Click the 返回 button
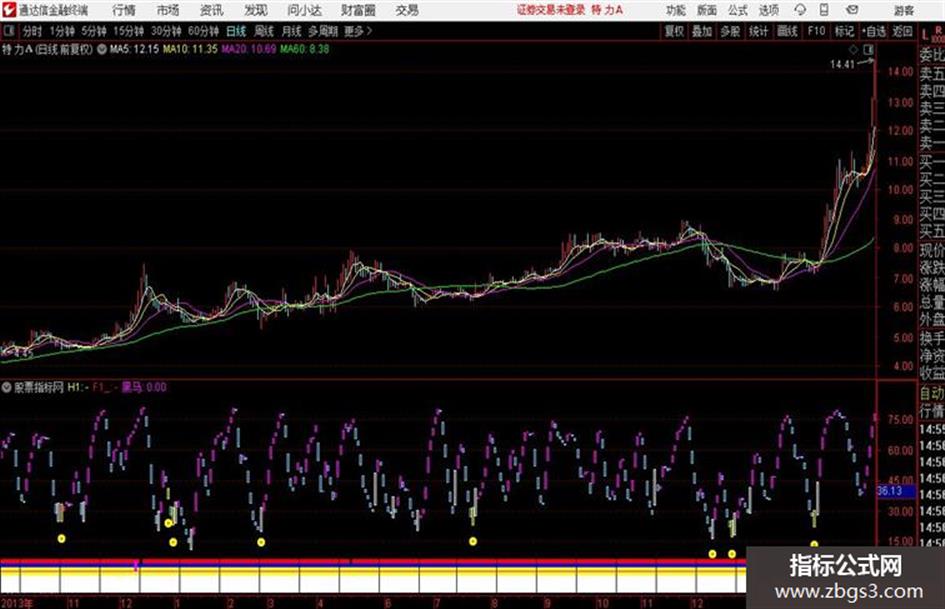 coord(902,31)
